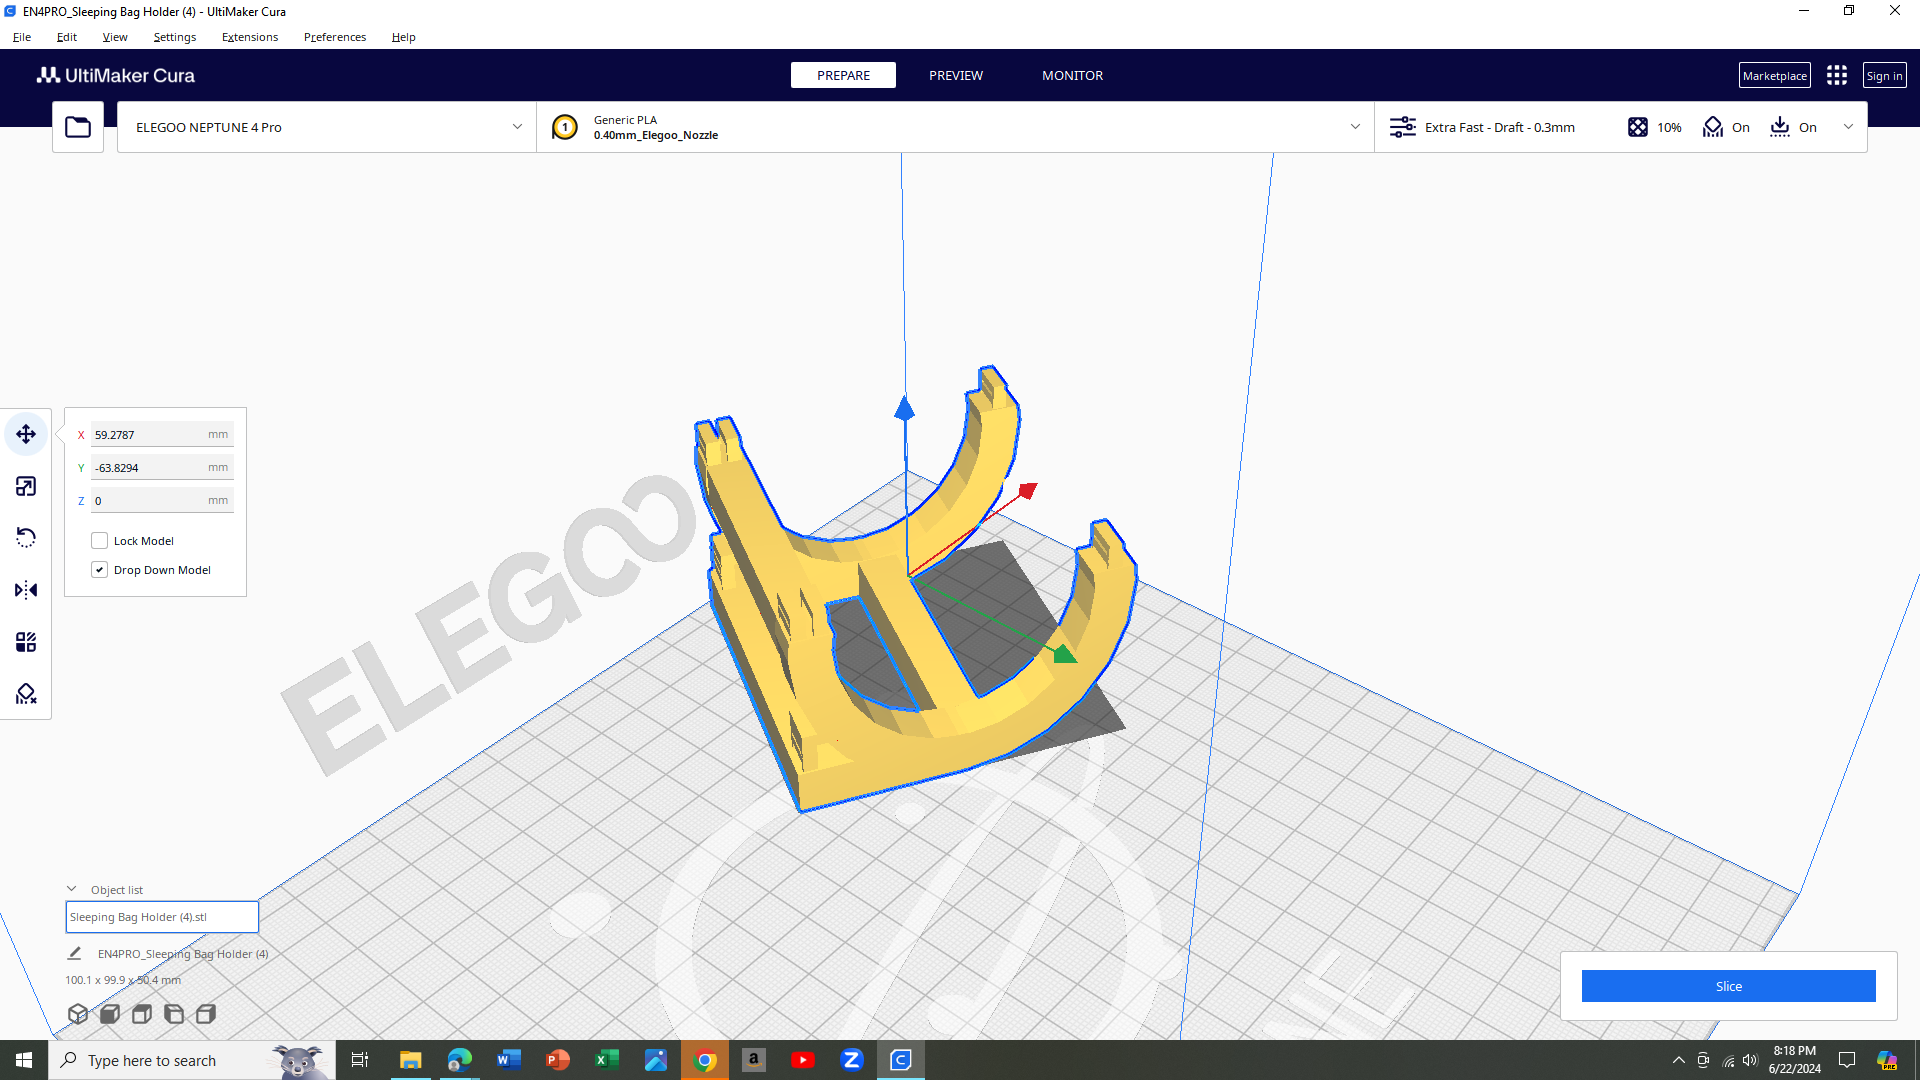The image size is (1920, 1080).
Task: Open the Marketplace
Action: click(1774, 75)
